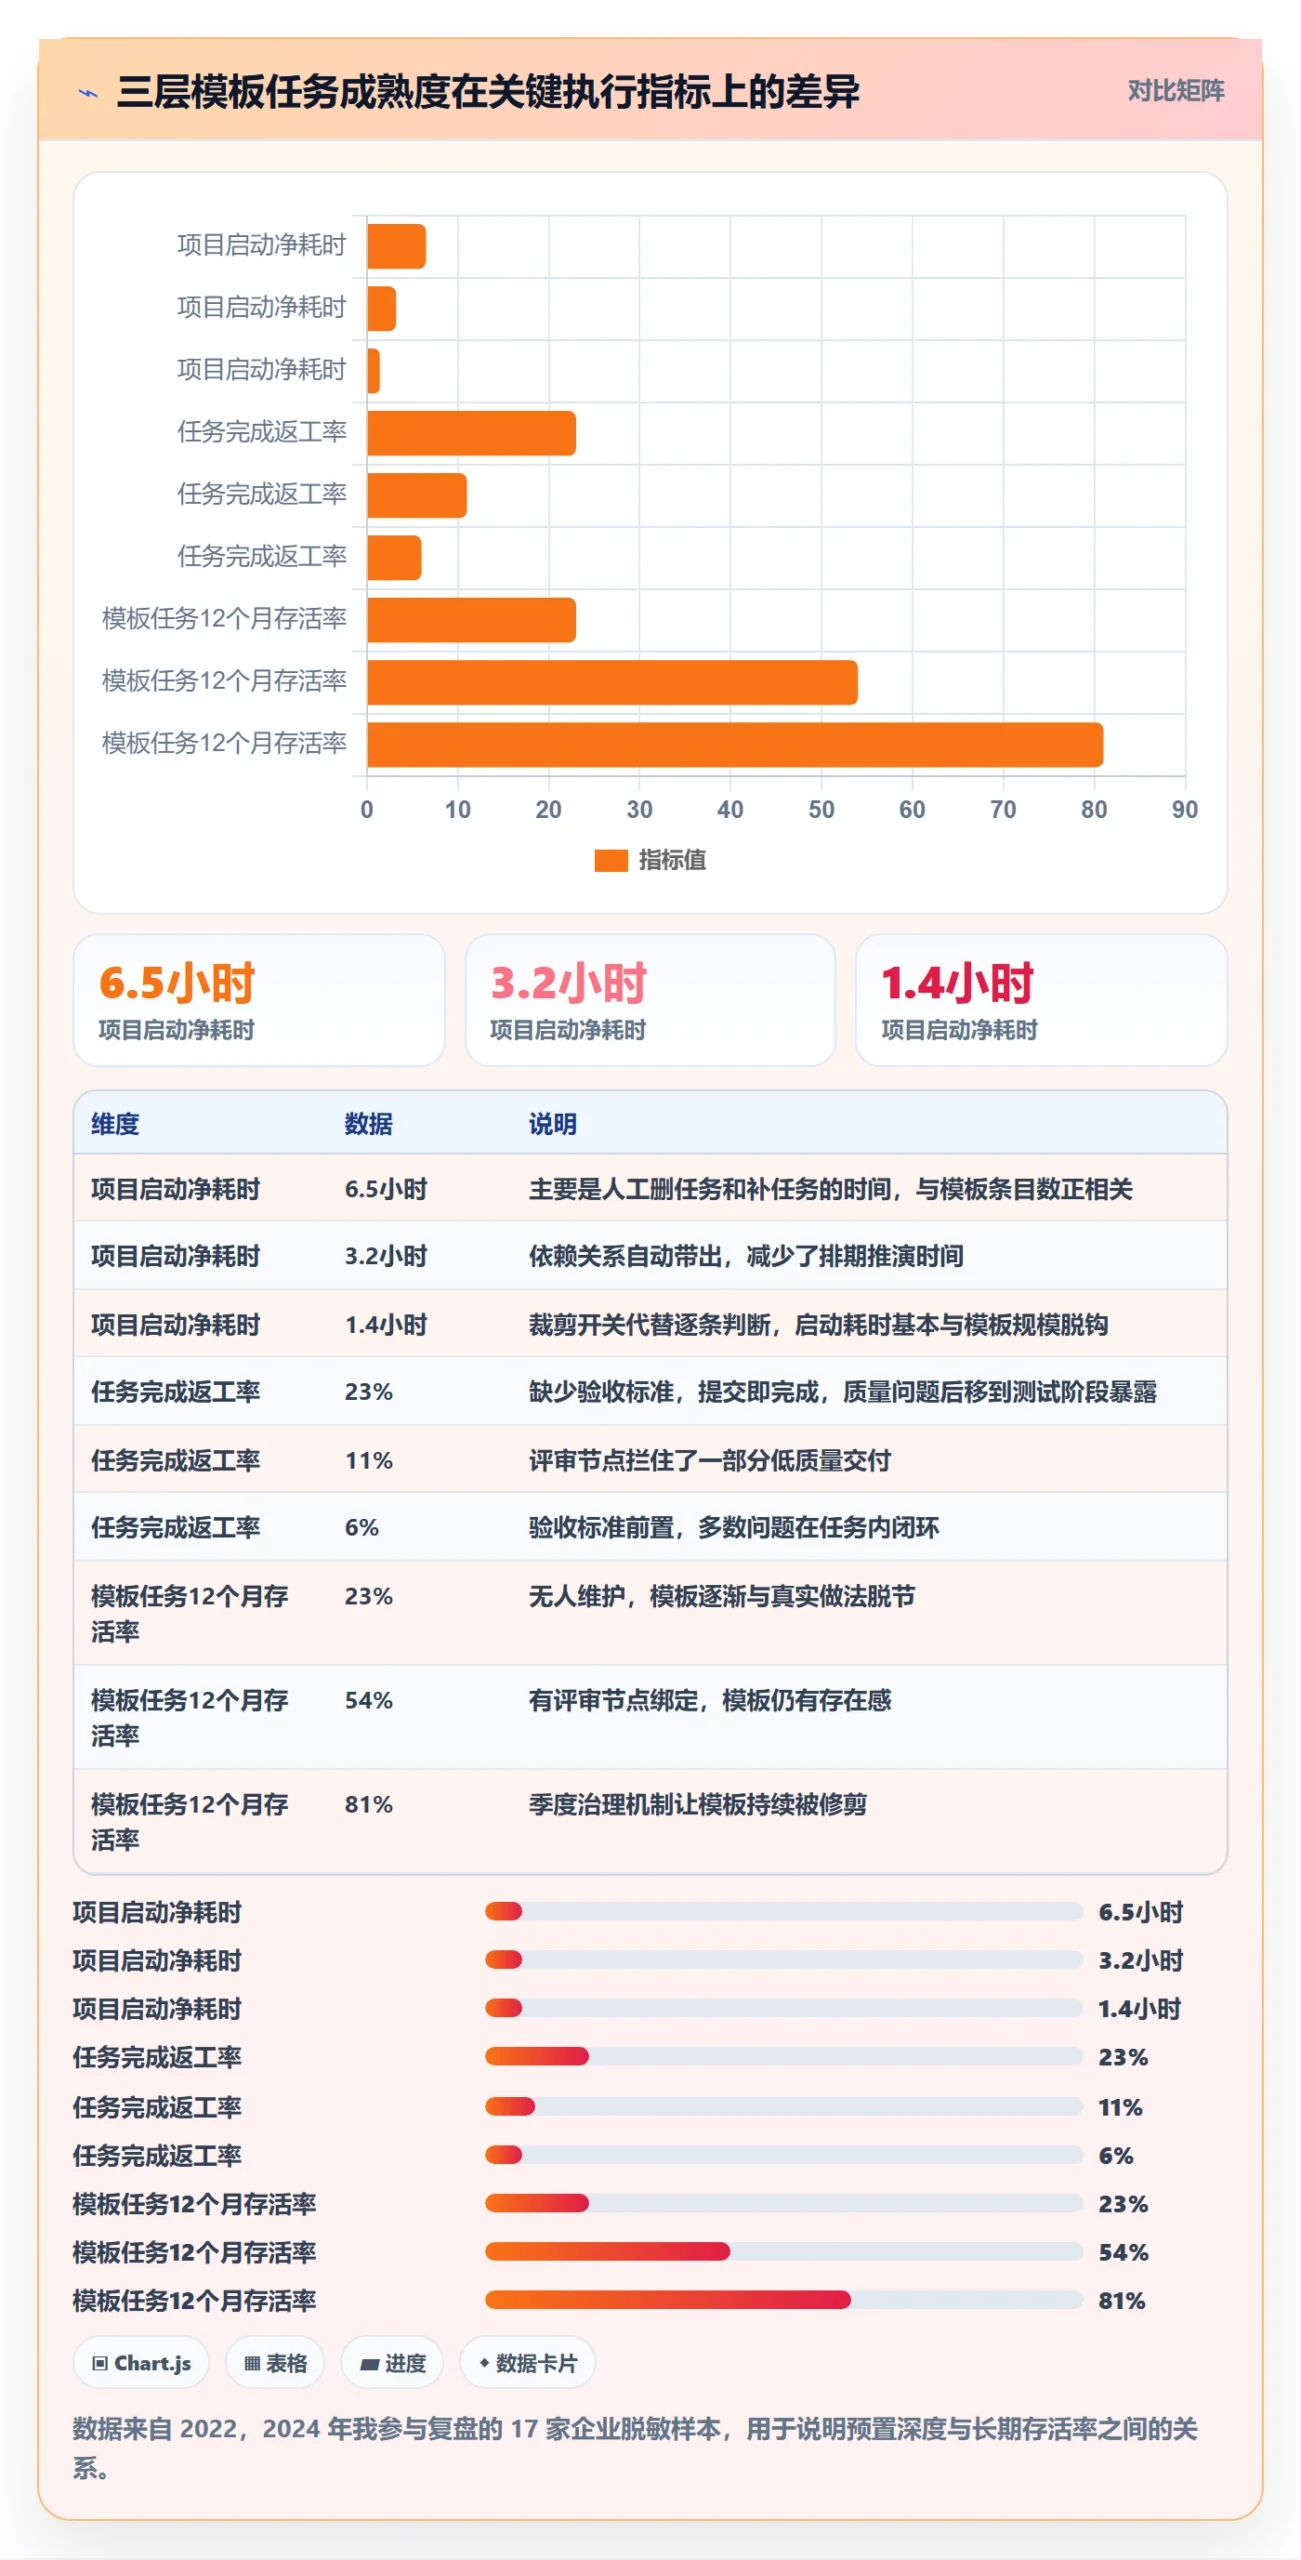Click the 维度 column header

pos(115,1124)
